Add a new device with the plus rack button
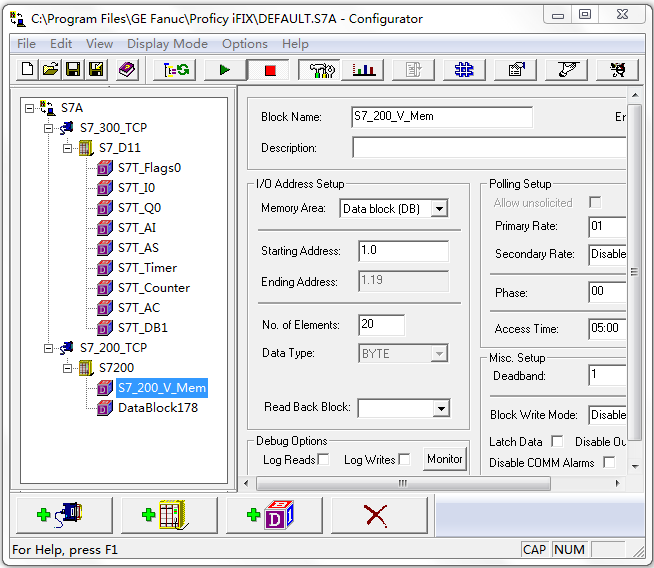Viewport: 654px width, 568px height. click(x=169, y=515)
